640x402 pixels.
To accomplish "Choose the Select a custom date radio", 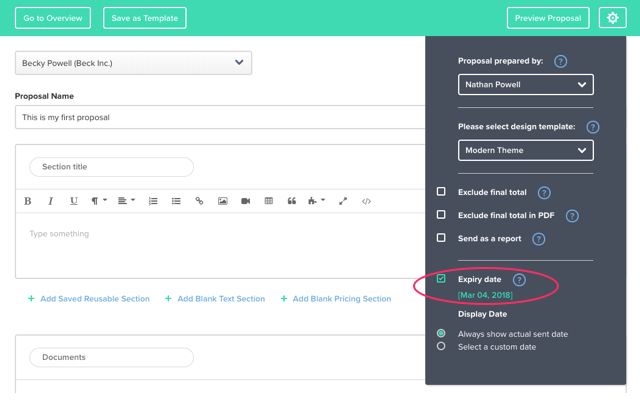I will 441,346.
